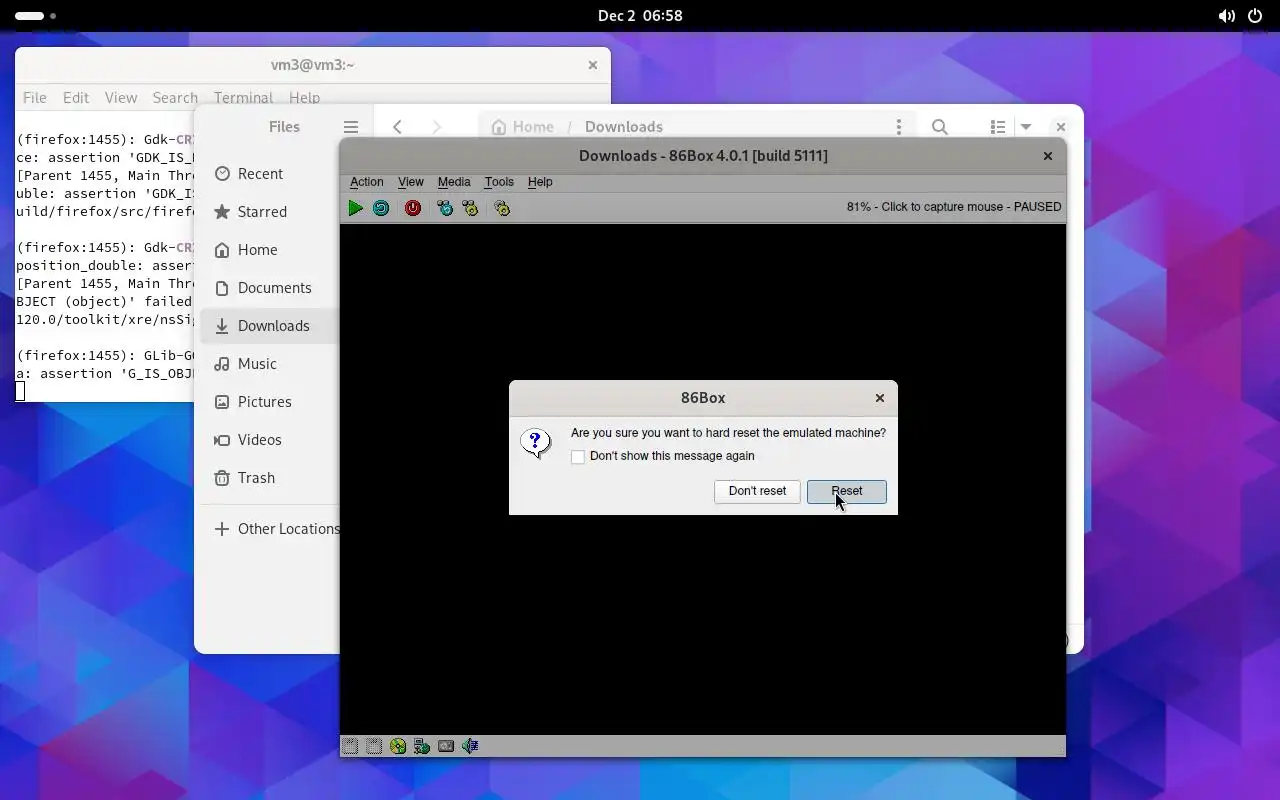Click the sound speaker status bar icon

point(470,746)
